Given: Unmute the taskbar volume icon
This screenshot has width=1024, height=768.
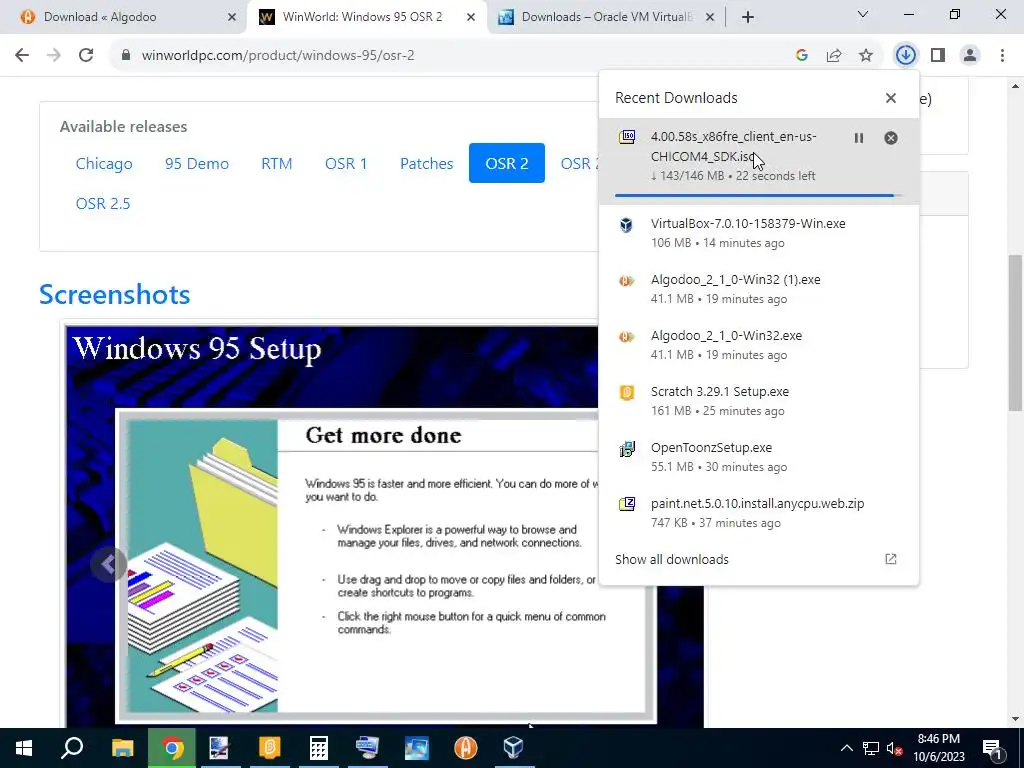Looking at the screenshot, I should coord(895,748).
